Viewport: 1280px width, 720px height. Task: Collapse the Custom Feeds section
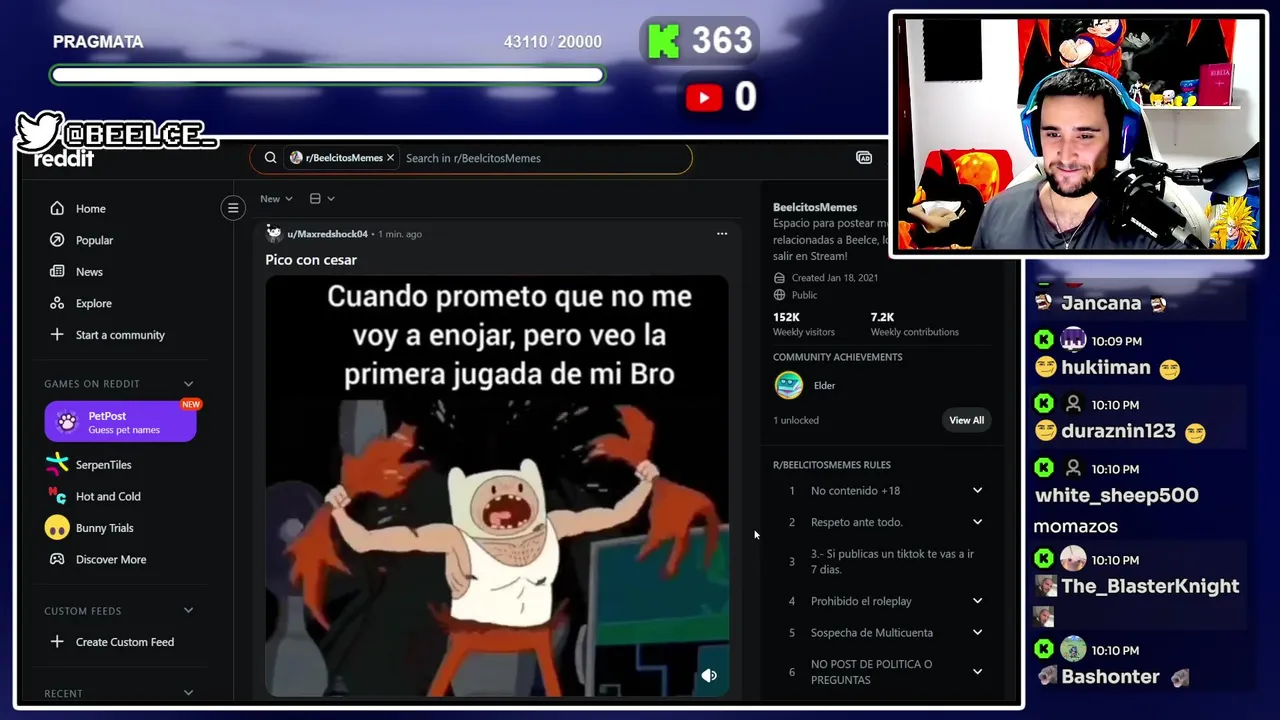point(188,610)
